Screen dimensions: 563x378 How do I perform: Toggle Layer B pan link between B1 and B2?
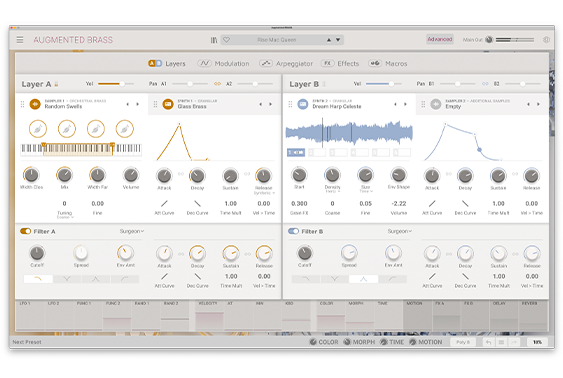(x=485, y=84)
